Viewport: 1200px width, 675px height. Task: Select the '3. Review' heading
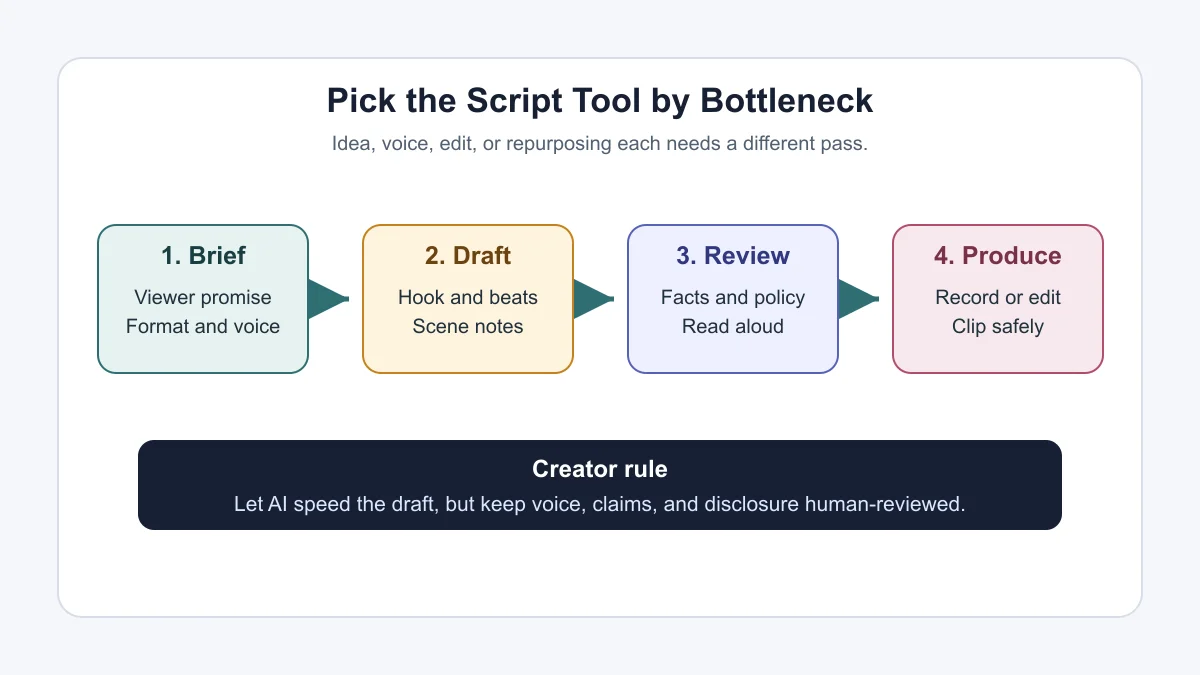point(733,255)
